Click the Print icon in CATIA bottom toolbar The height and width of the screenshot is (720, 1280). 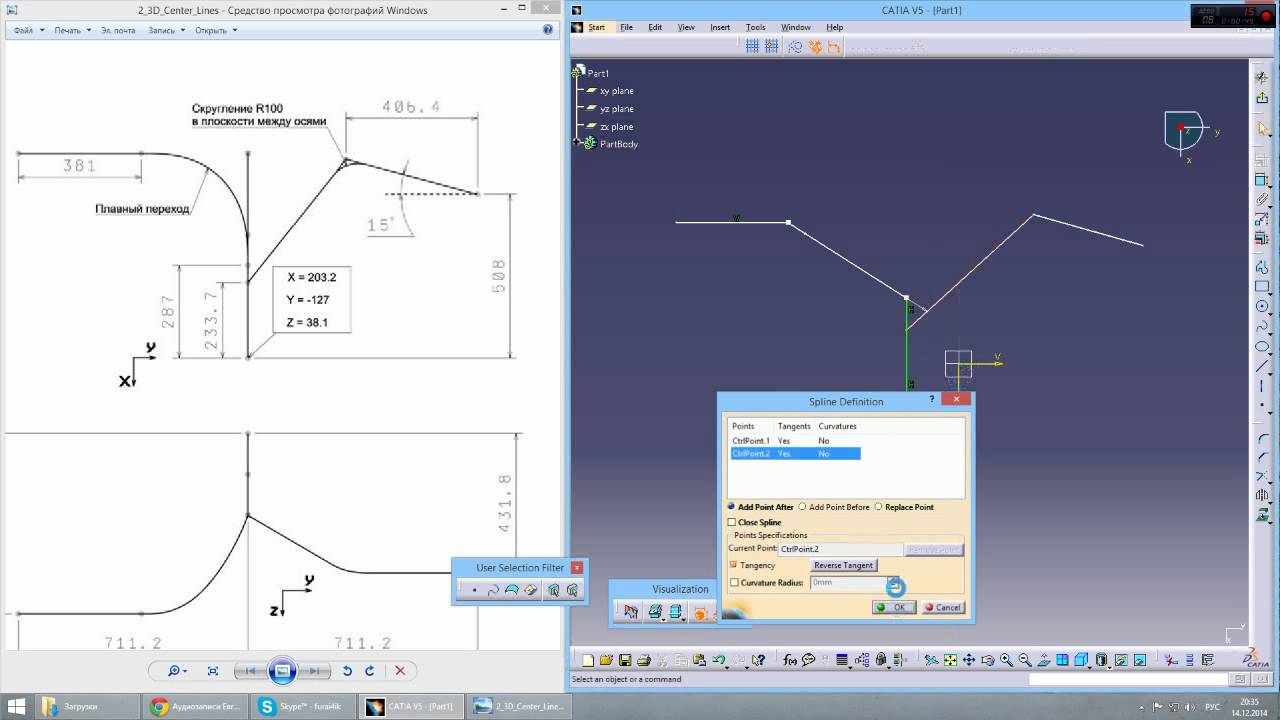644,660
